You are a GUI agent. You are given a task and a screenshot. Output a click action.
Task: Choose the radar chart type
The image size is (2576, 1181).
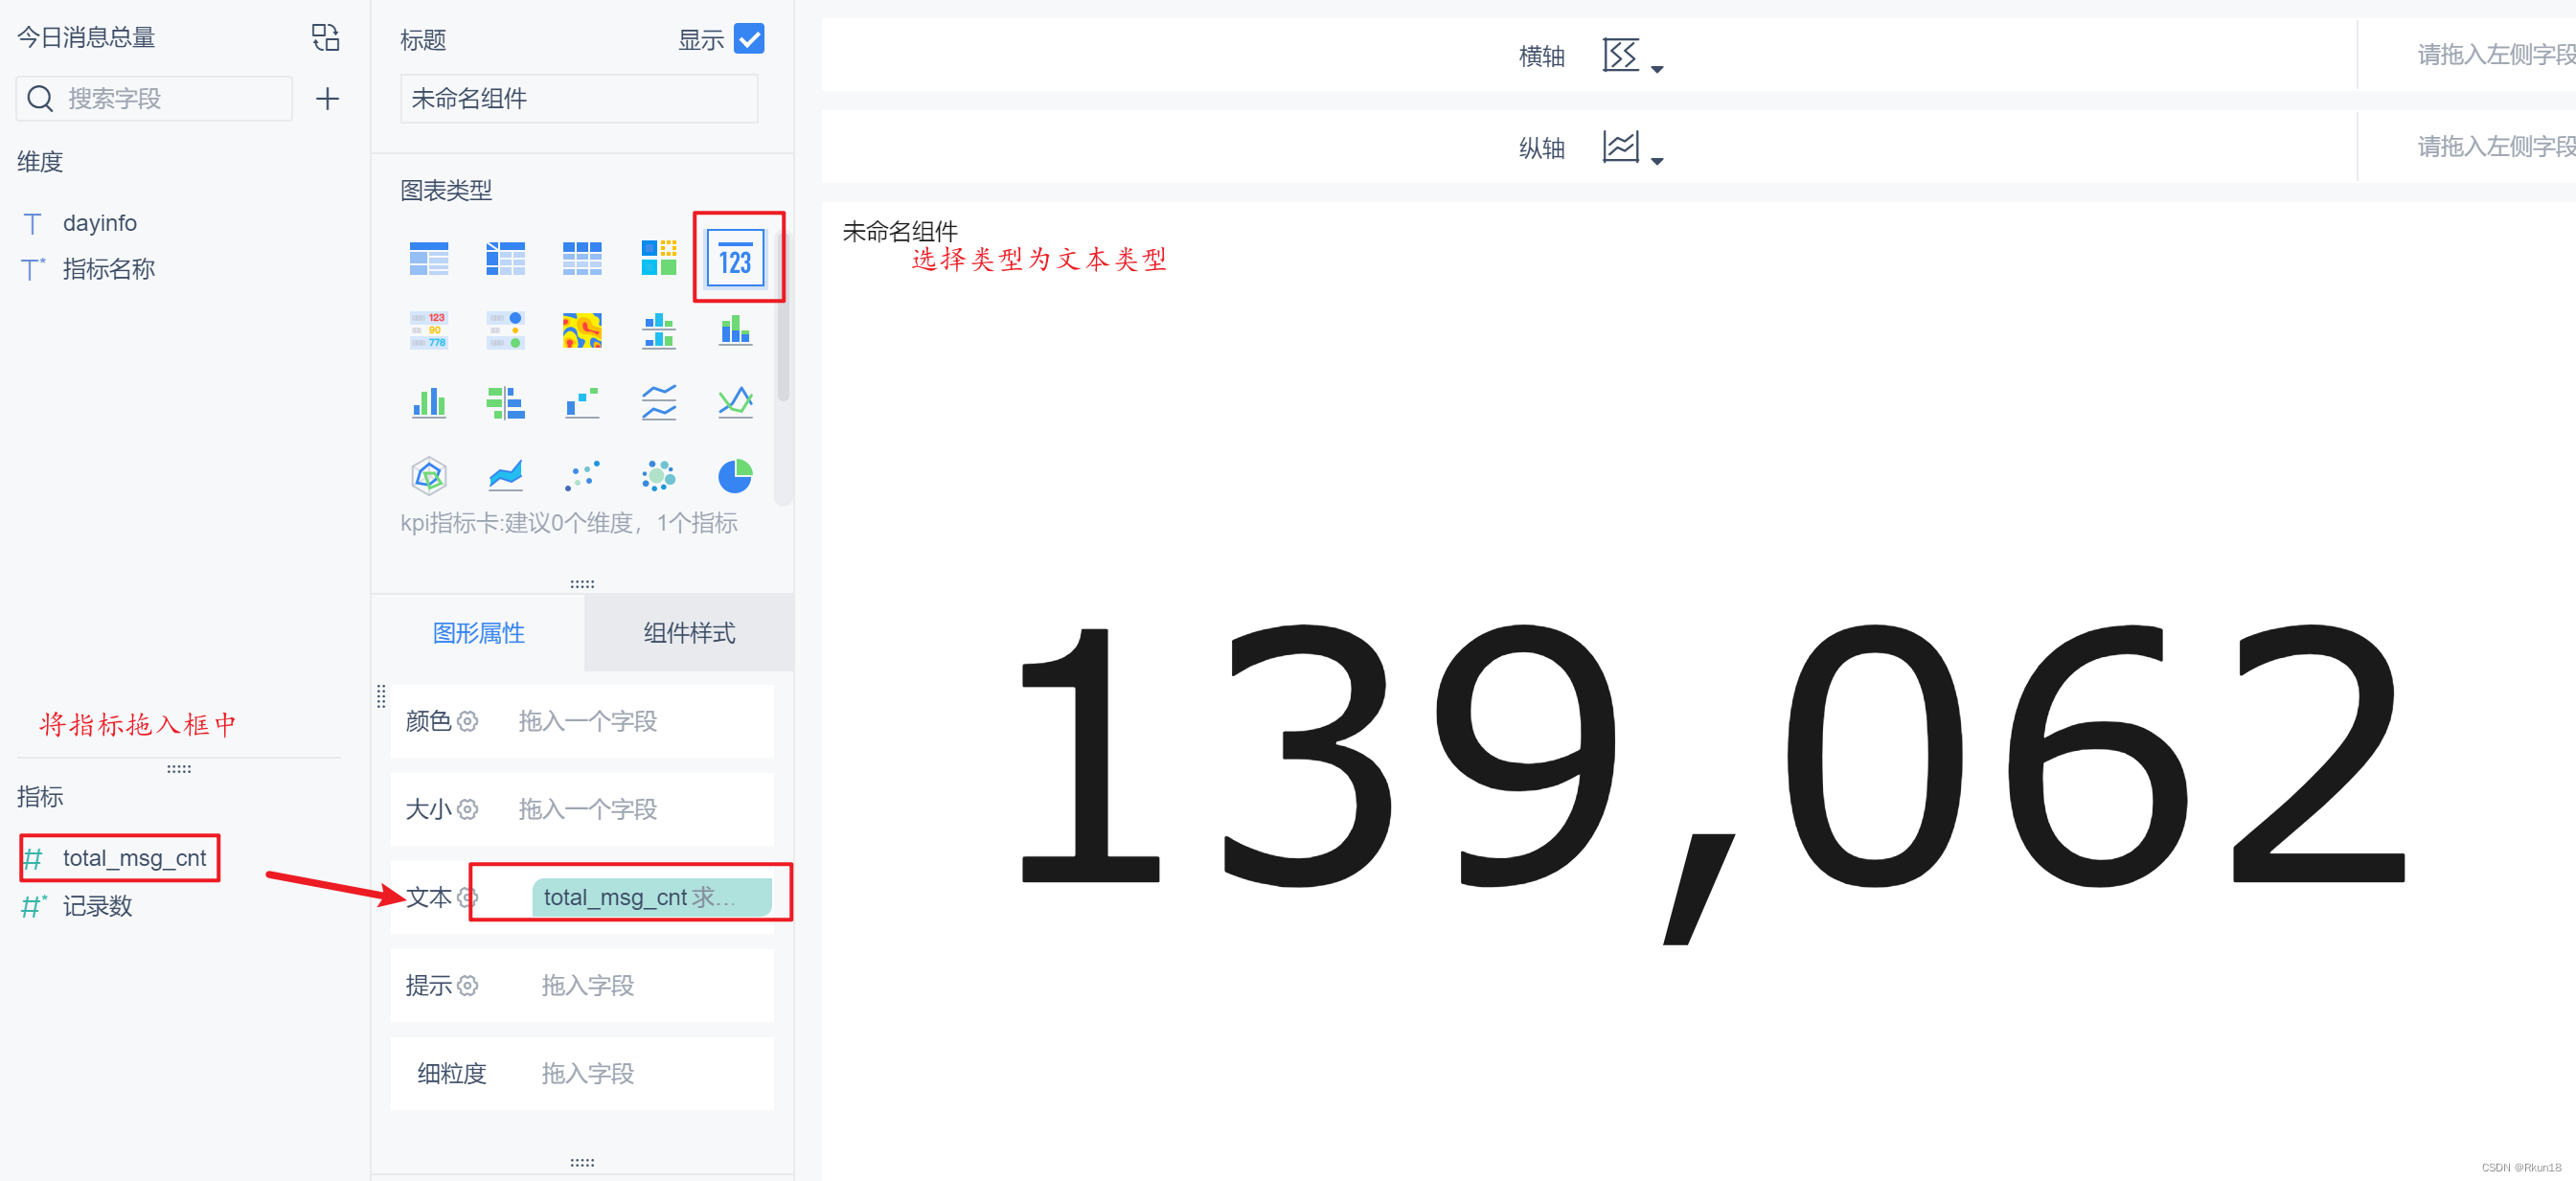429,476
